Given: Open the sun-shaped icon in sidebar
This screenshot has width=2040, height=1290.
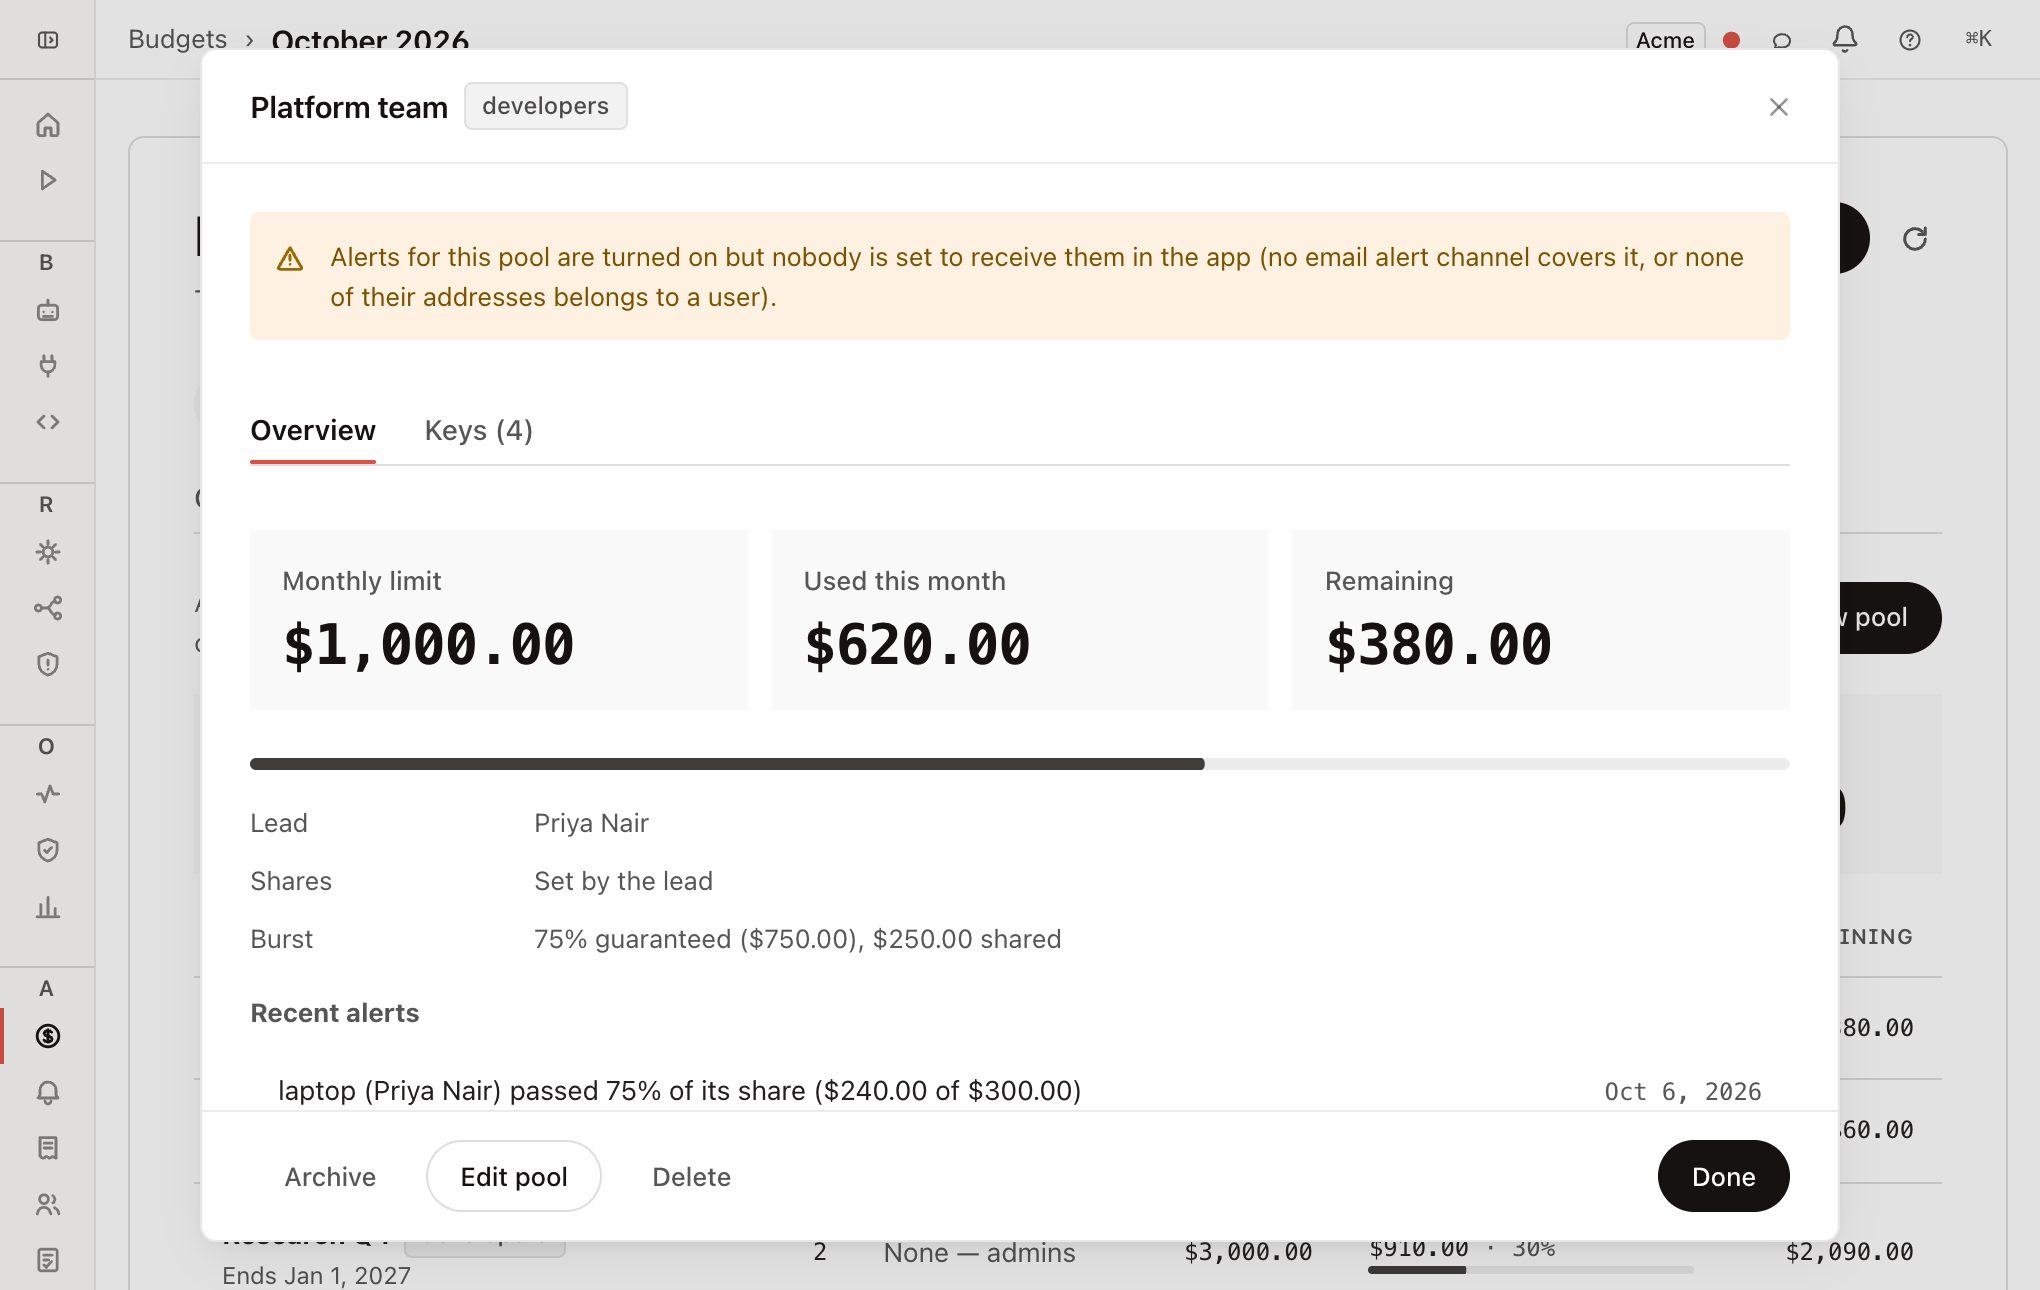Looking at the screenshot, I should [x=47, y=552].
